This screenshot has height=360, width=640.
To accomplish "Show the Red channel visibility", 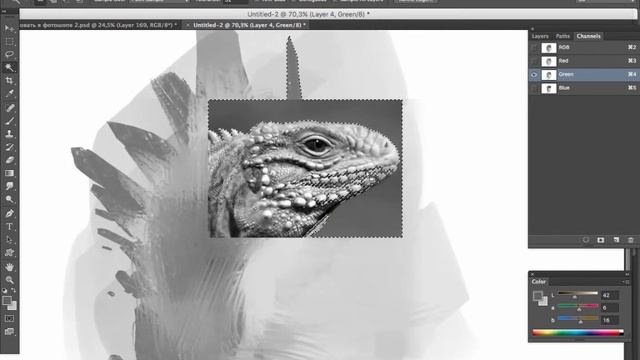I will coord(534,61).
